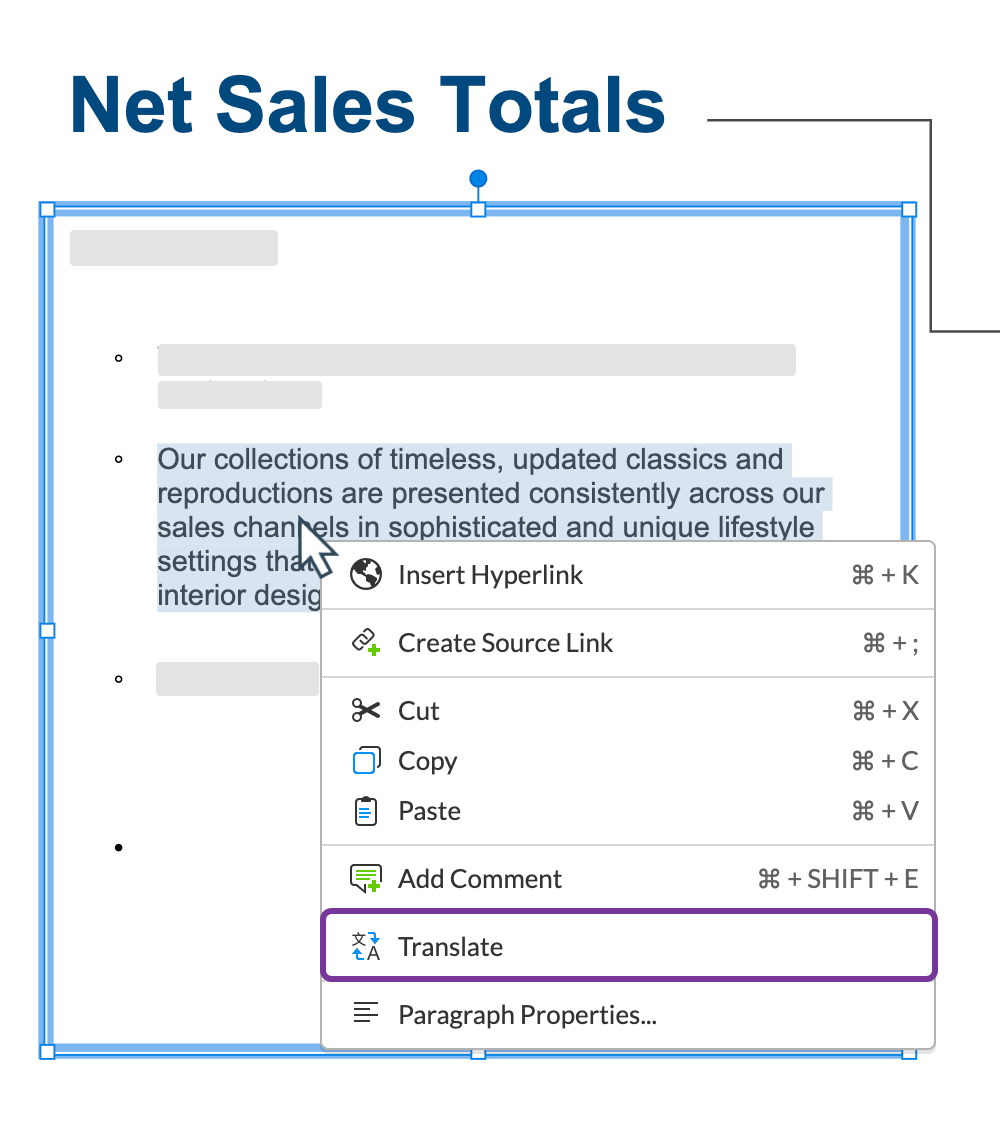Open Paragraph Properties... dialog entry
The height and width of the screenshot is (1126, 1000).
pos(527,1015)
